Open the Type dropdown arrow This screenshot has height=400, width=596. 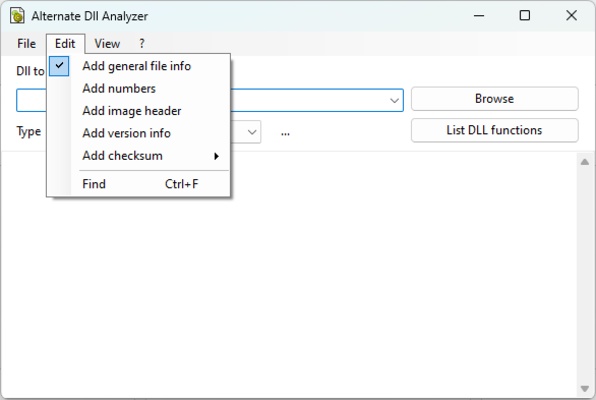point(252,132)
